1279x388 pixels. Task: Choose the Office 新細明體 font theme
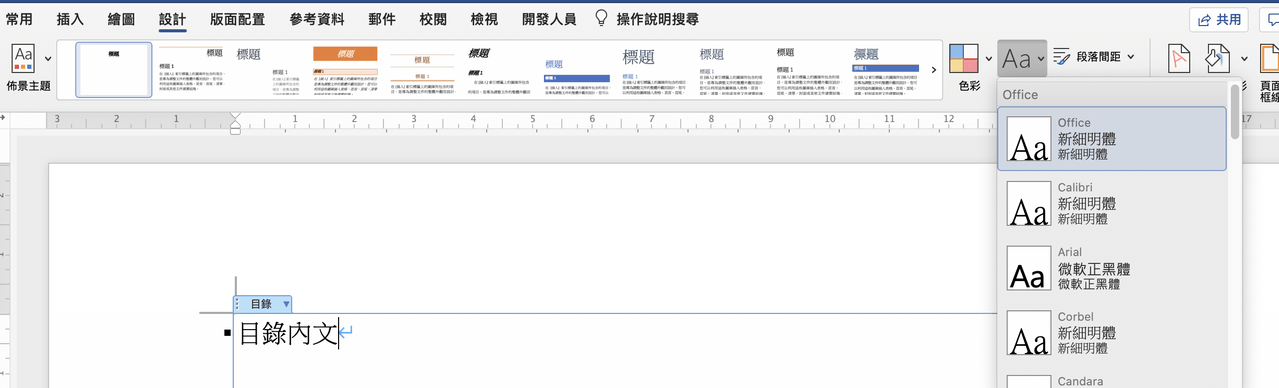click(1112, 138)
